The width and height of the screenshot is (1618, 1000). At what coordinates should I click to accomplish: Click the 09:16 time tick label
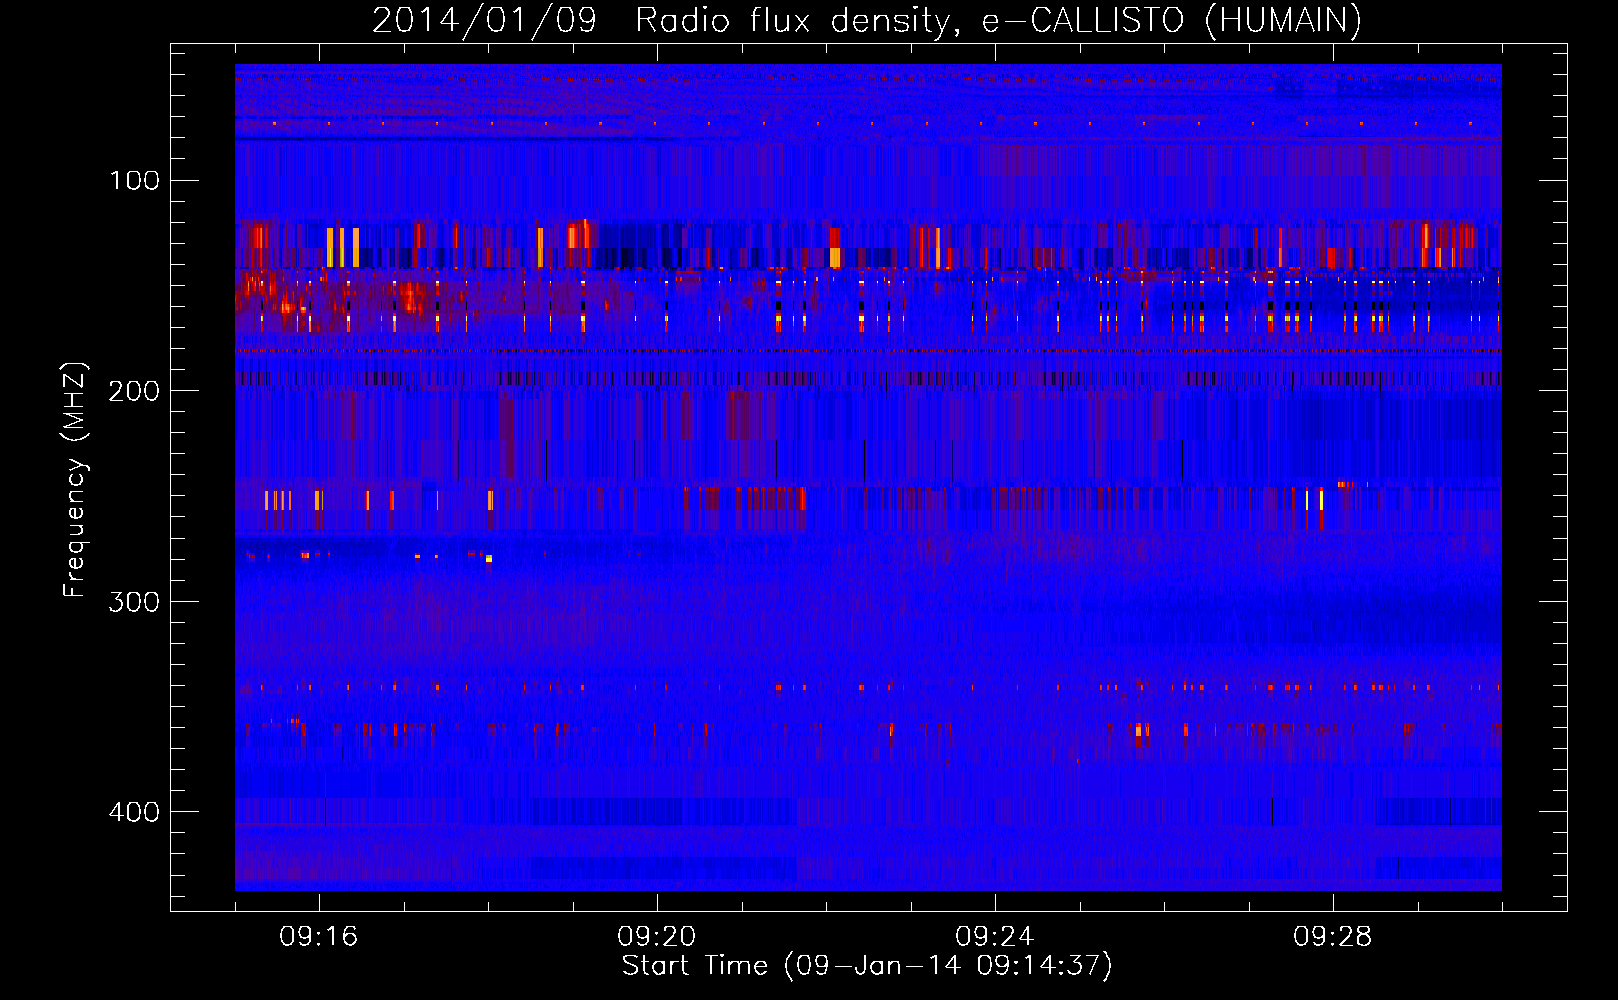coord(319,937)
